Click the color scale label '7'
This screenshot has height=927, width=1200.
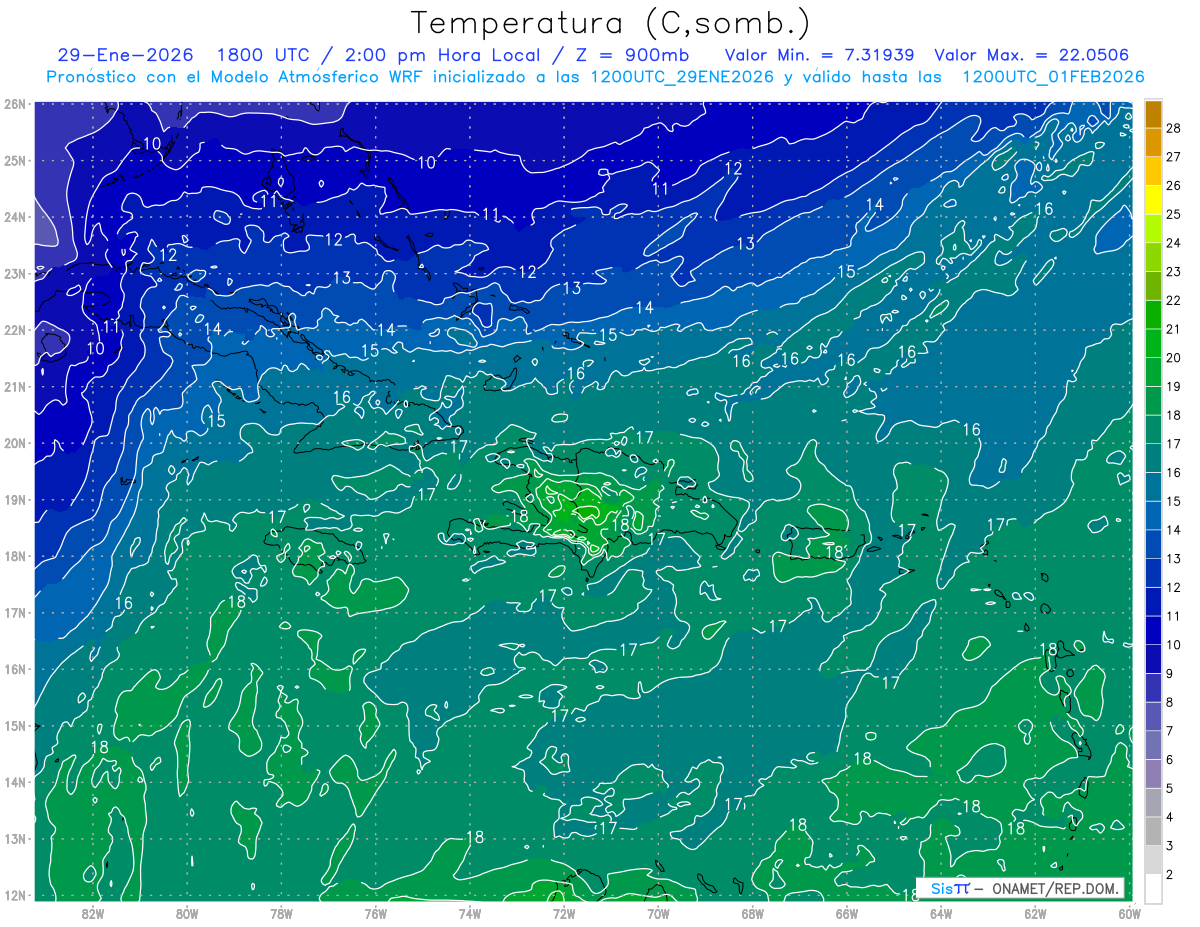[1170, 731]
